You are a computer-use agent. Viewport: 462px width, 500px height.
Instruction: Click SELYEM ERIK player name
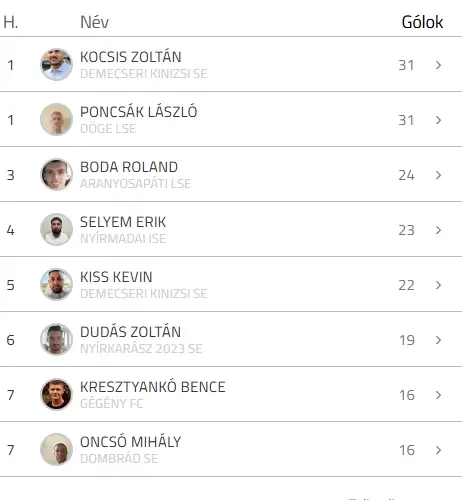[x=123, y=222]
